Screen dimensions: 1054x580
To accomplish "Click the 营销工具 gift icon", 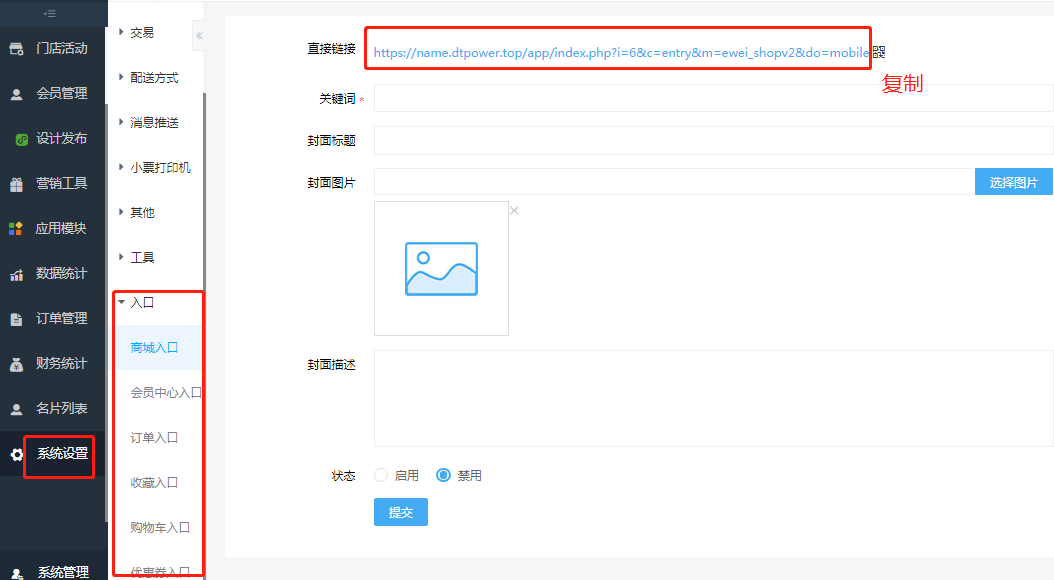I will 16,184.
